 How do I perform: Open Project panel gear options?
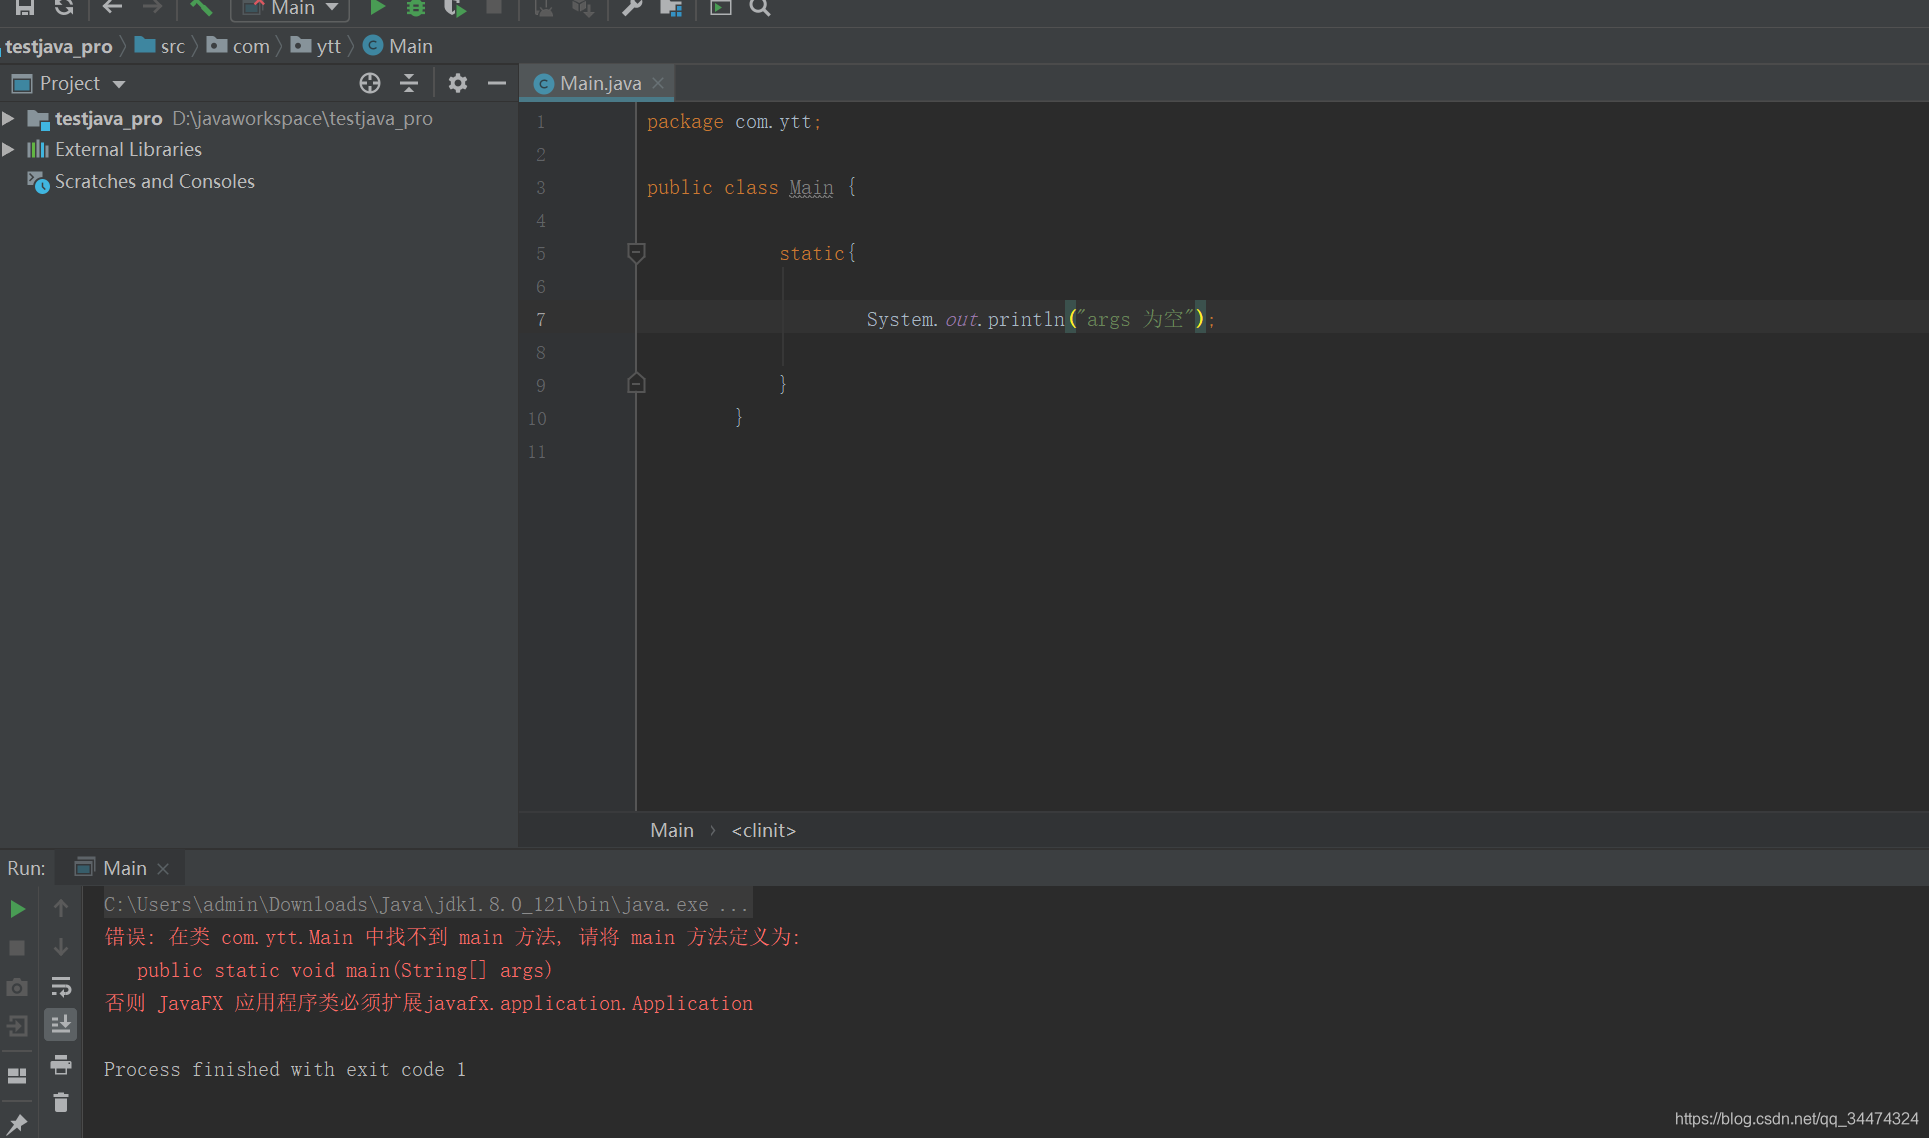coord(458,83)
